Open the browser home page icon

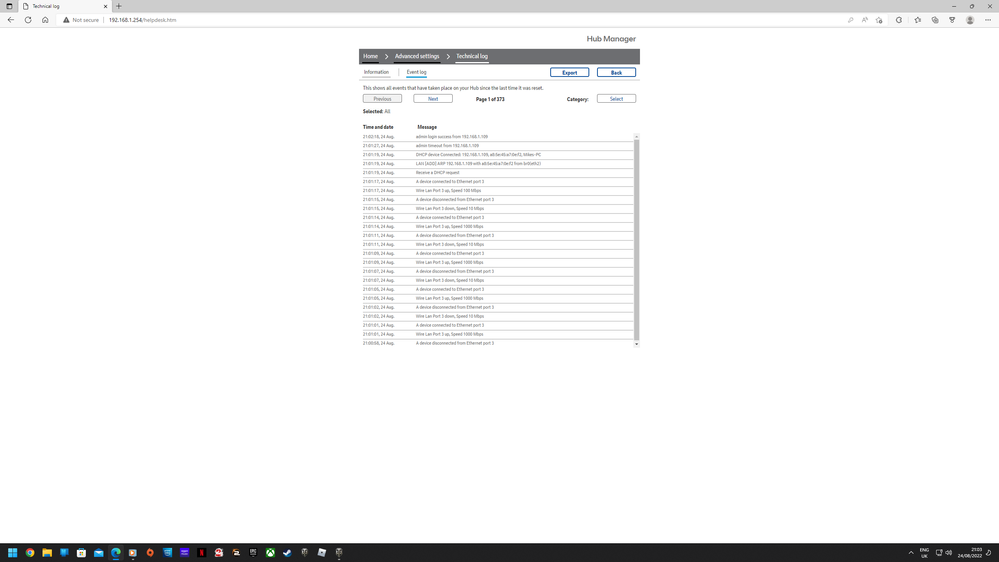(x=45, y=20)
